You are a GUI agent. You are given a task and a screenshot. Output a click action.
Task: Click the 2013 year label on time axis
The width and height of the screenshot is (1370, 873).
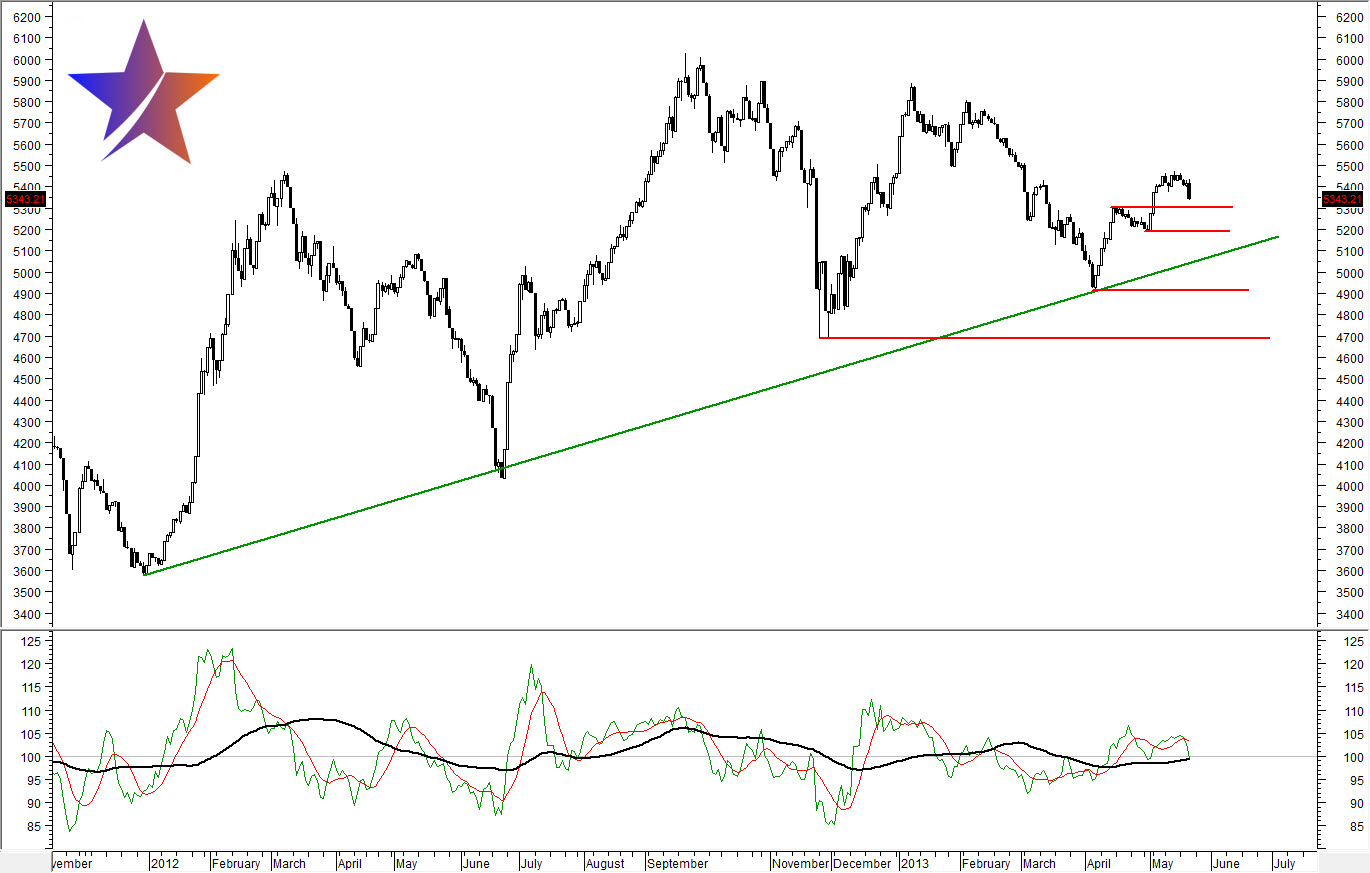[x=913, y=863]
